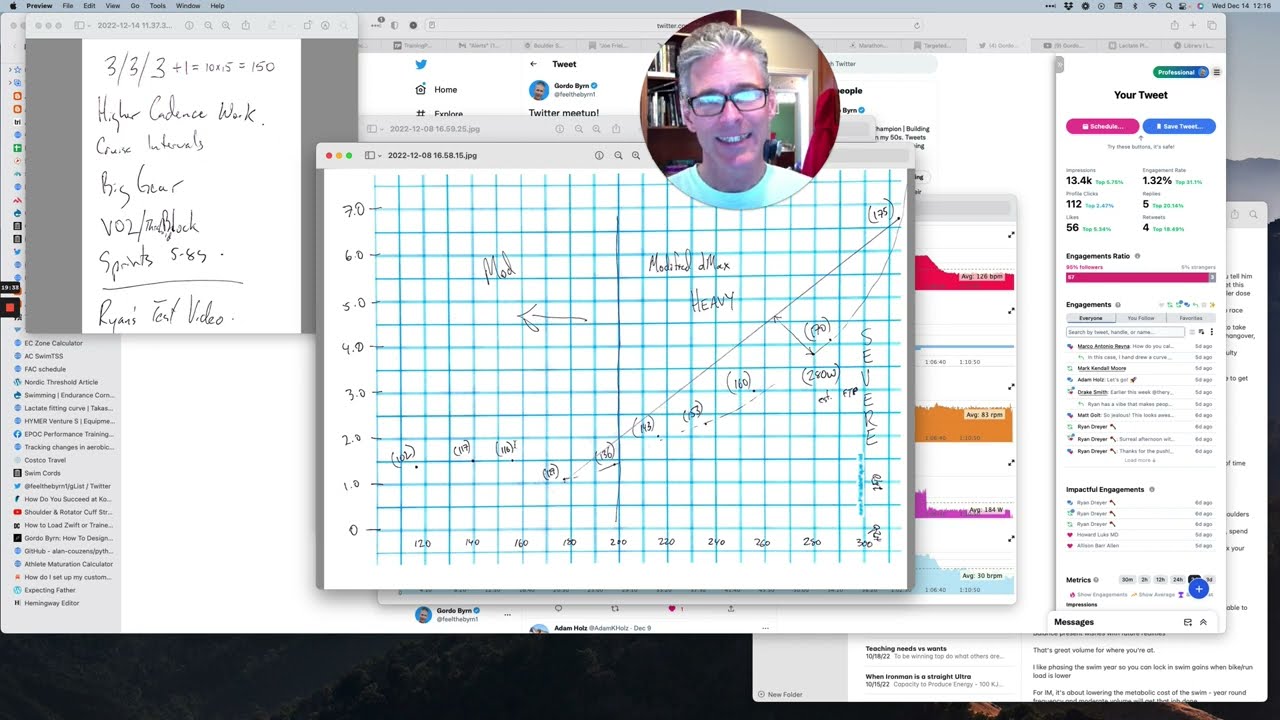Viewport: 1280px width, 720px height.
Task: Expand the first bookmarks folder chevron
Action: click(9, 70)
